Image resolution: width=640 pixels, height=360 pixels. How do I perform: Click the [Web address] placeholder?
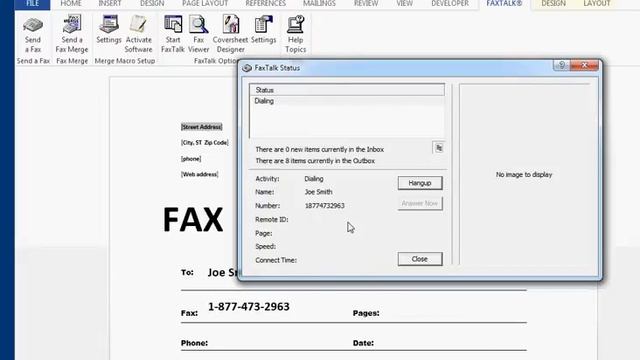pos(200,174)
